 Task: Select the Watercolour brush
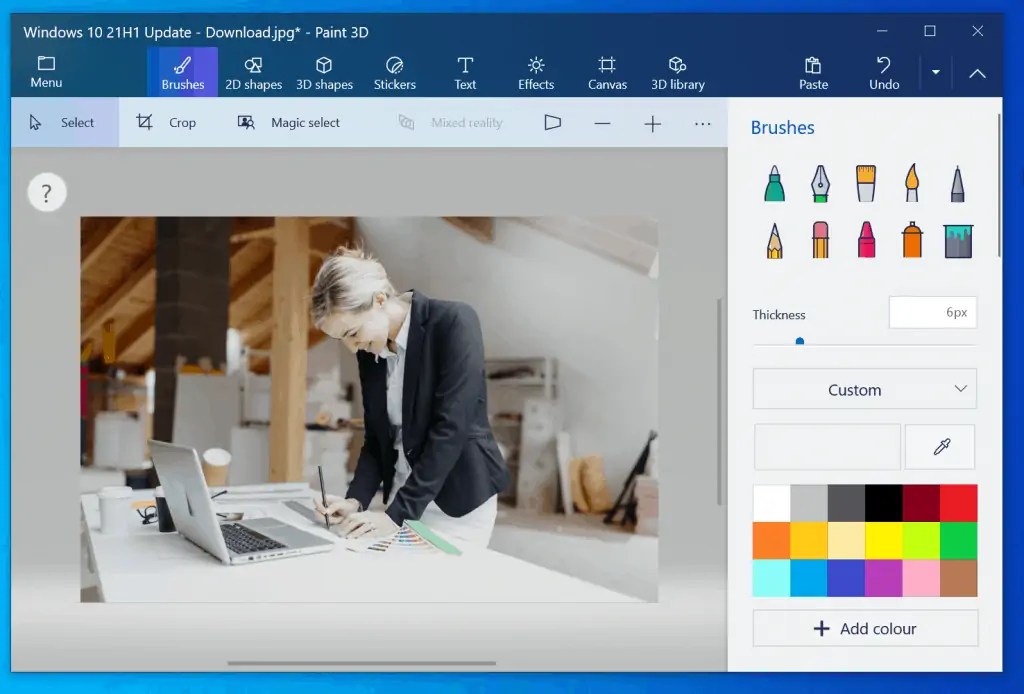[x=911, y=183]
